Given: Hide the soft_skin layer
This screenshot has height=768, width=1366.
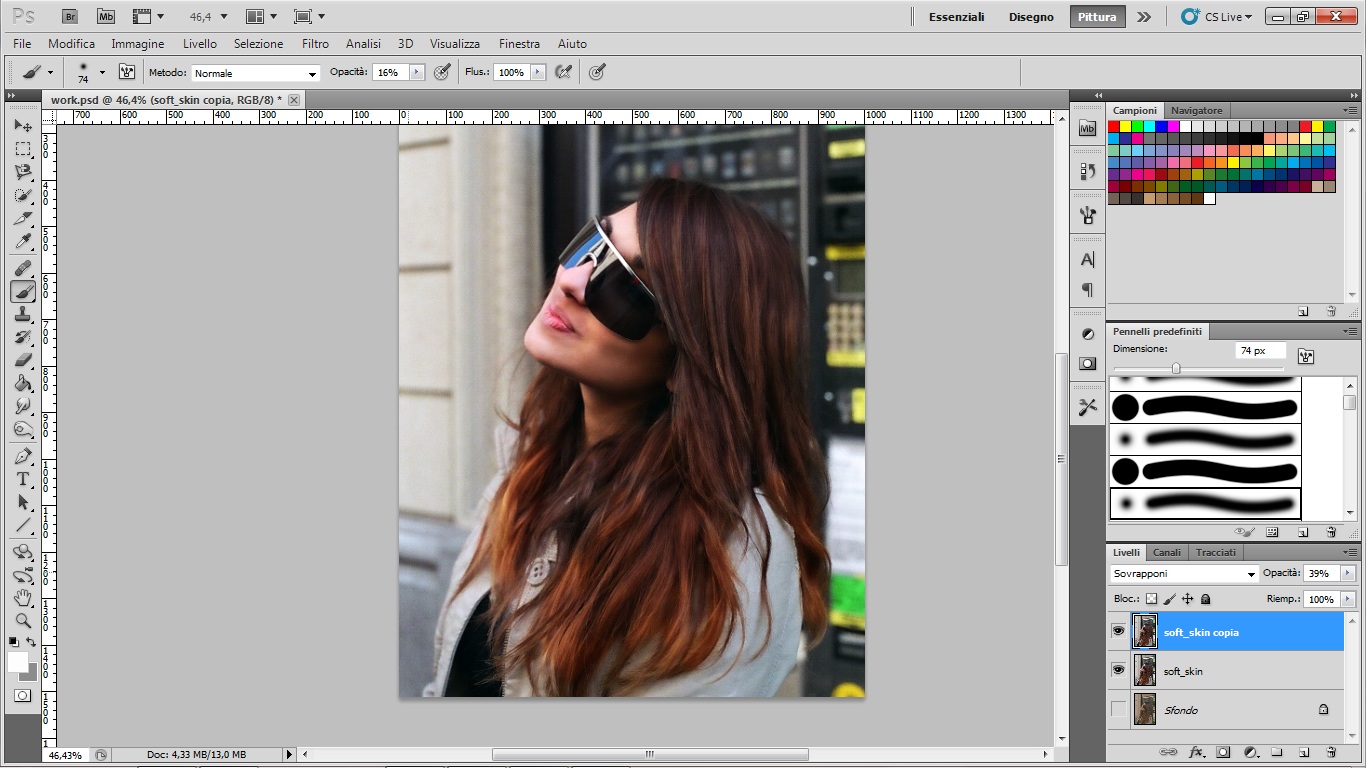Looking at the screenshot, I should tap(1118, 670).
